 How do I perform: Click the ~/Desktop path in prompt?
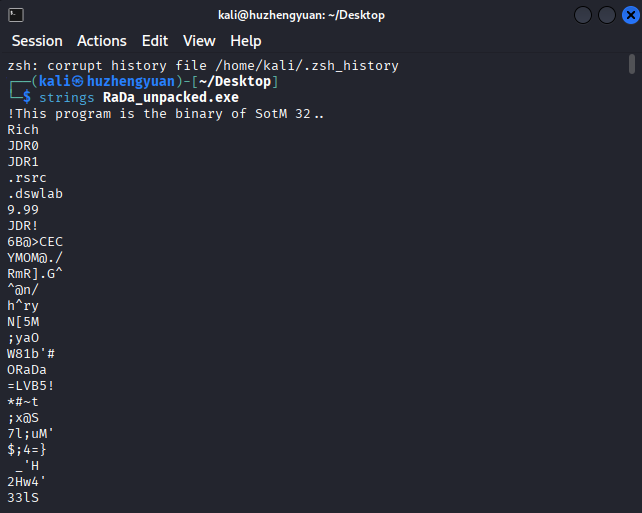pyautogui.click(x=235, y=81)
